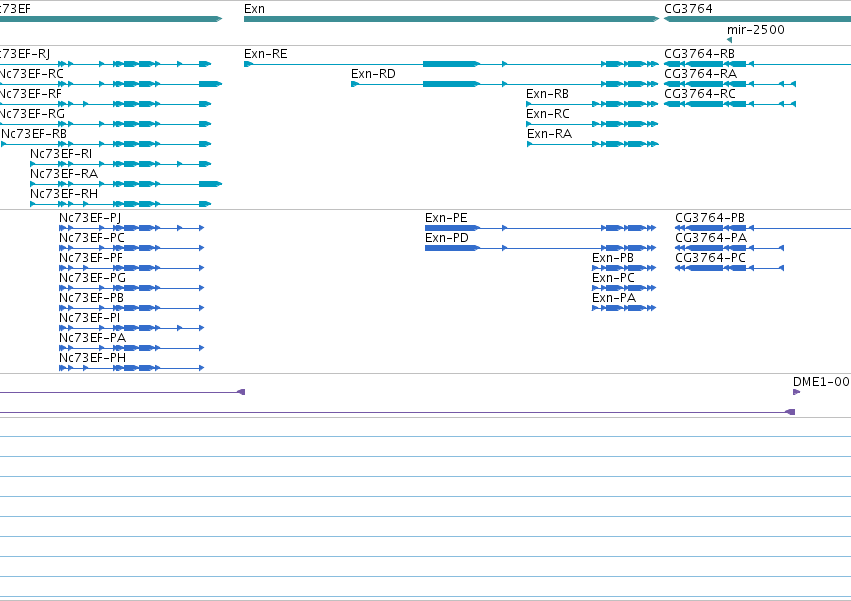Click the mir-2500 gene label
The height and width of the screenshot is (601, 851).
click(x=756, y=30)
